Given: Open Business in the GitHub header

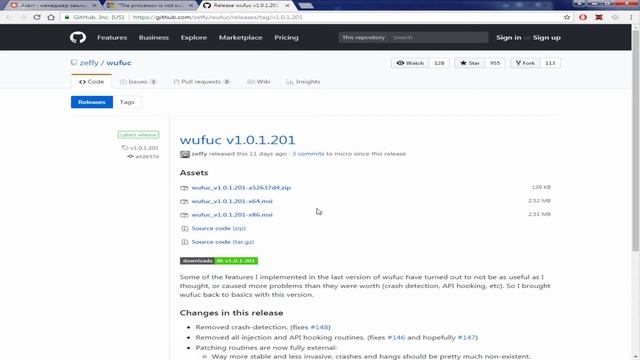Looking at the screenshot, I should (153, 38).
